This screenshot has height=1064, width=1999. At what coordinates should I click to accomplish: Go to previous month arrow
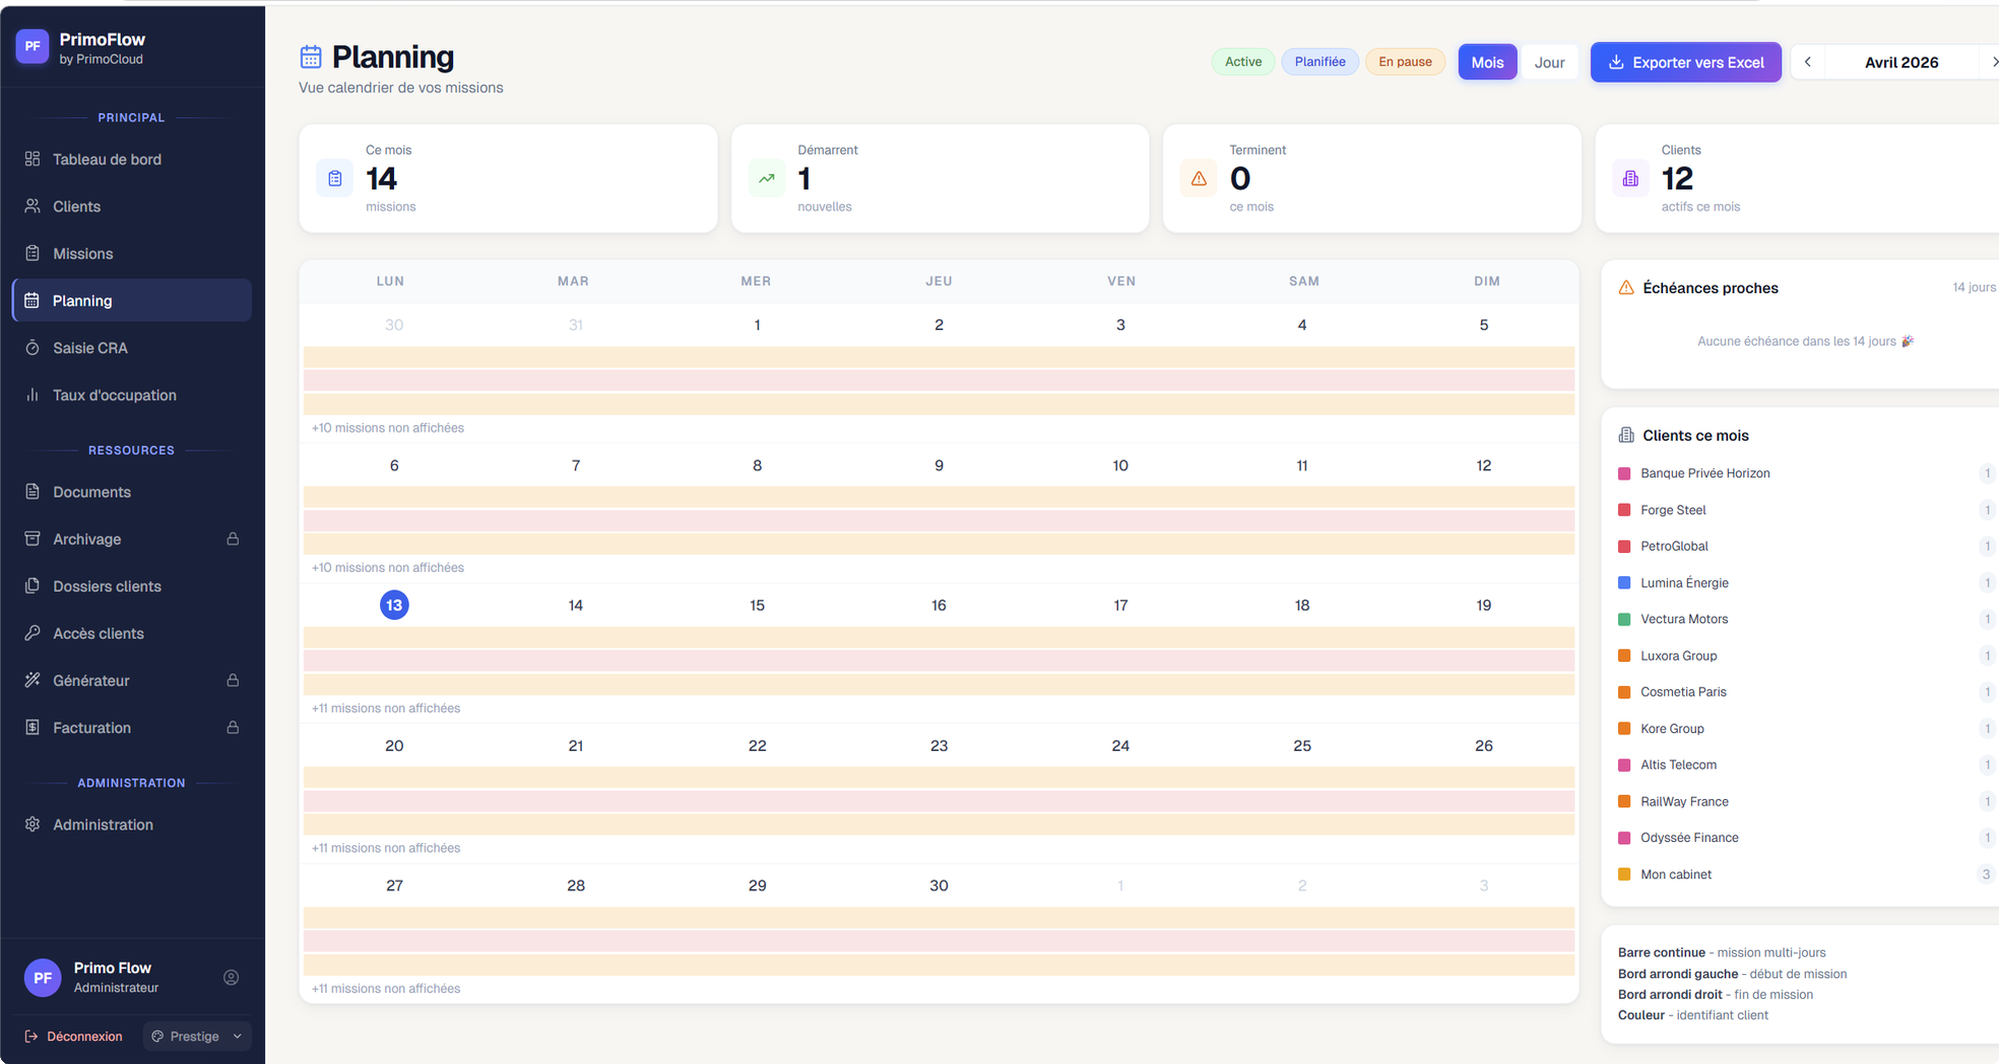click(x=1808, y=62)
